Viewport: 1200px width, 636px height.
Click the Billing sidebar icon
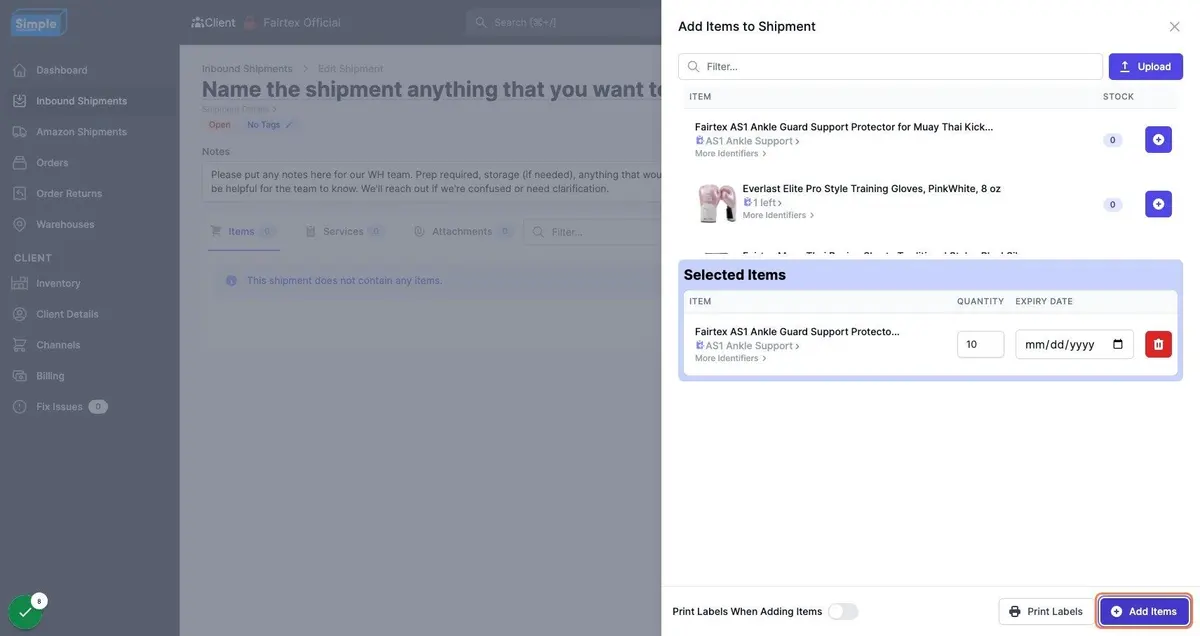[19, 376]
